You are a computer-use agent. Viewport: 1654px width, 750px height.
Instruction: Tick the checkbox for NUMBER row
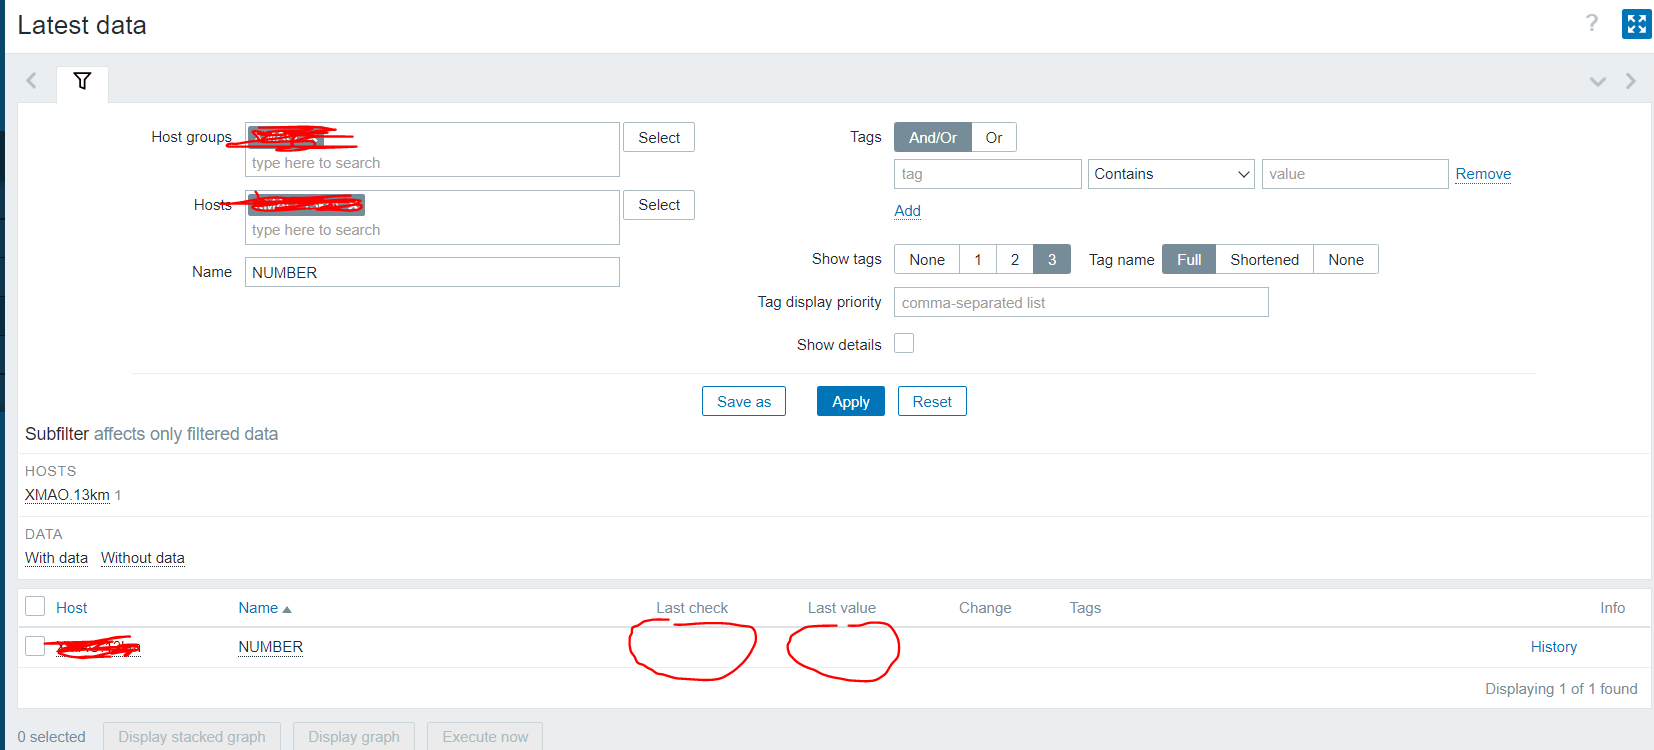pos(35,646)
